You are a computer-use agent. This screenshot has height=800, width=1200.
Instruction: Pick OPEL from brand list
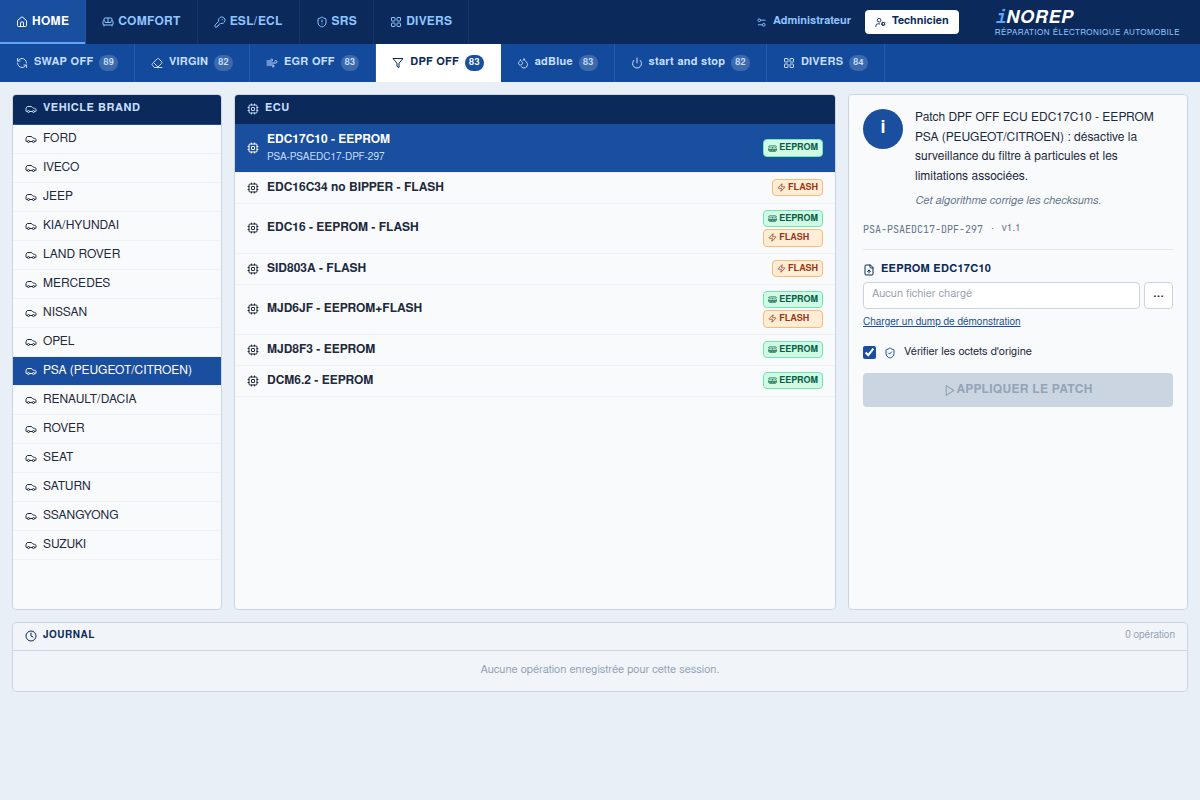(x=117, y=342)
